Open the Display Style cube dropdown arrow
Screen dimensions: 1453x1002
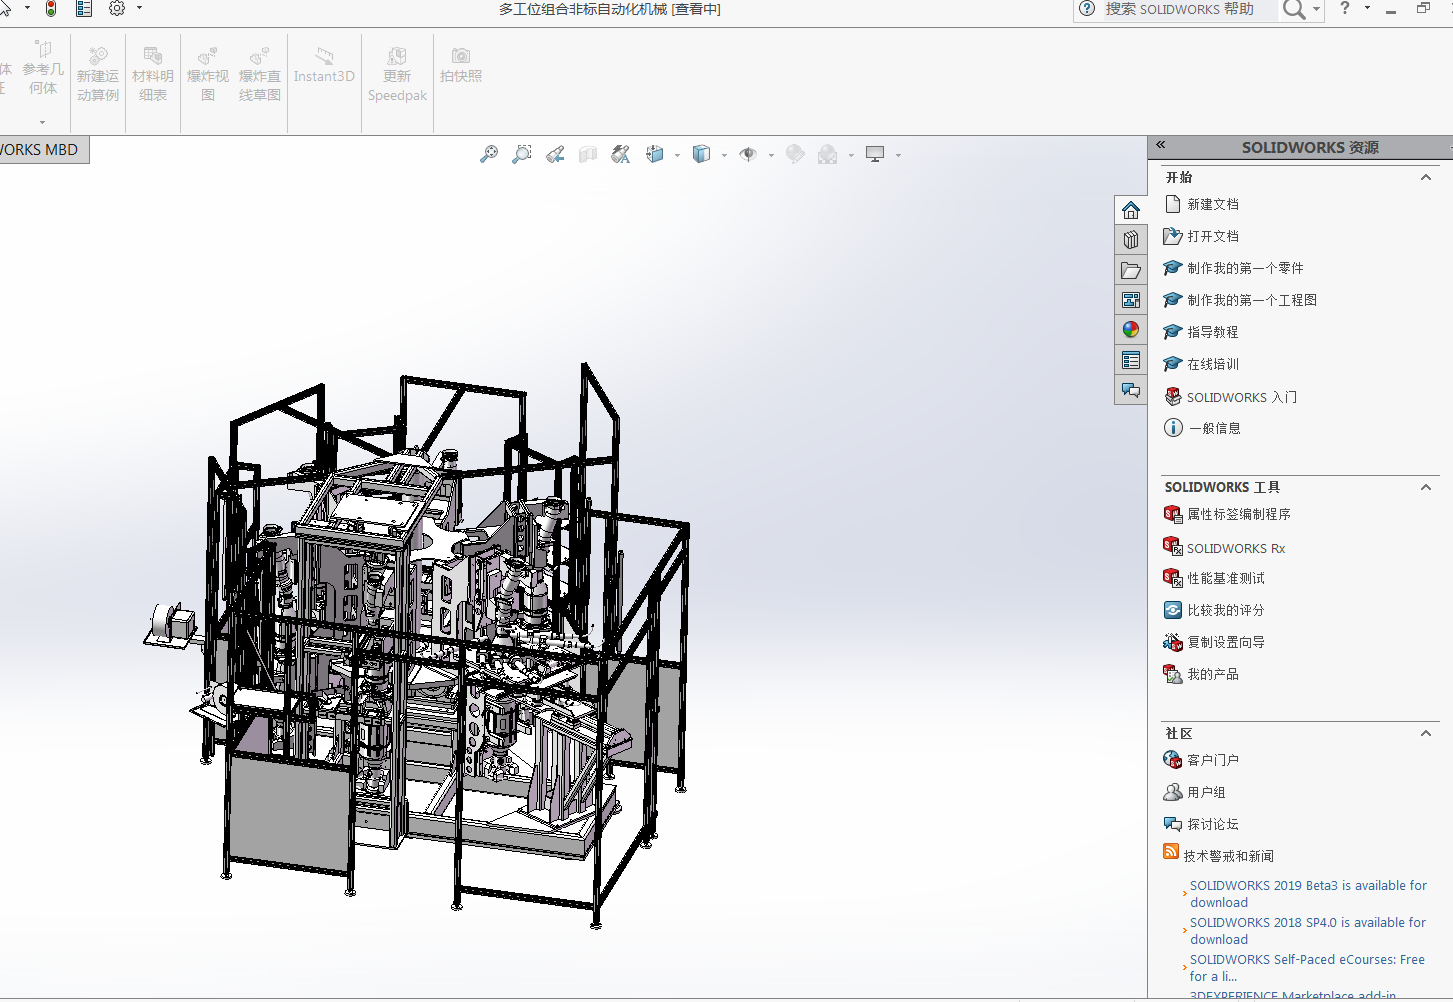pyautogui.click(x=724, y=155)
